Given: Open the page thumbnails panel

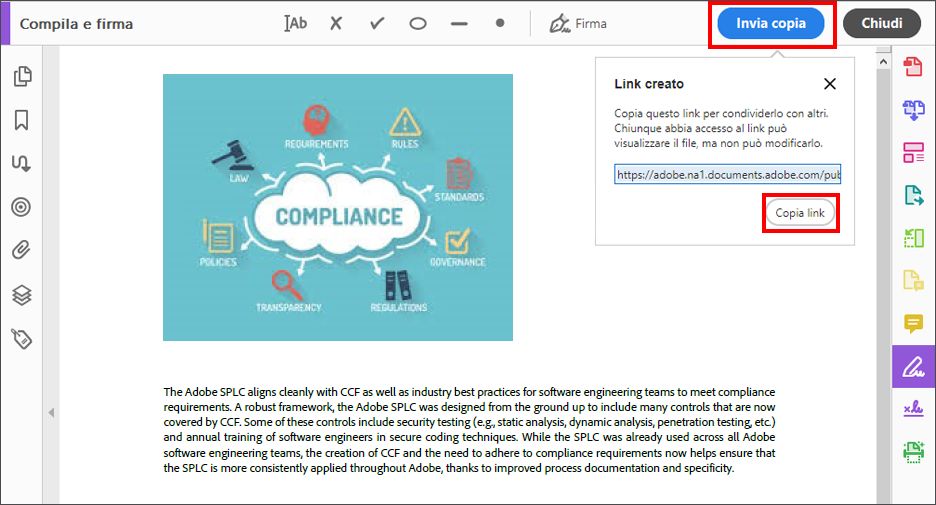Looking at the screenshot, I should click(x=22, y=76).
